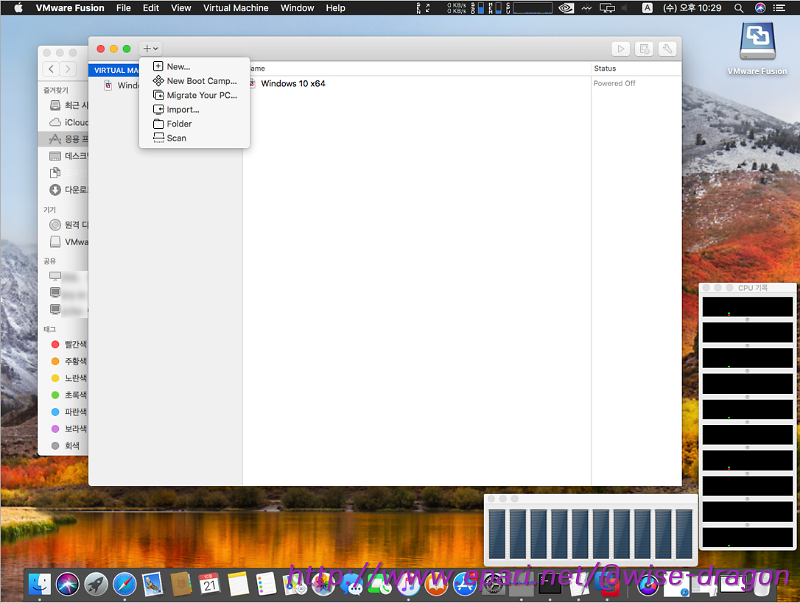Open the input source menu
The width and height of the screenshot is (800, 603).
(647, 8)
